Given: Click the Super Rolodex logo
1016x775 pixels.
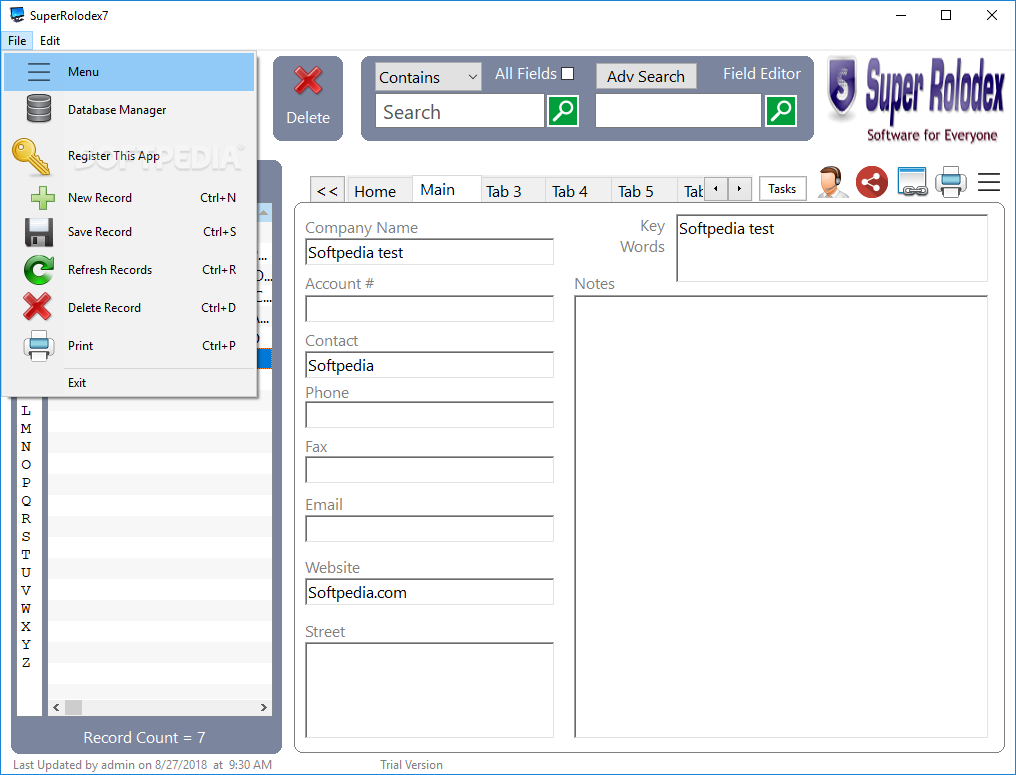Looking at the screenshot, I should (x=916, y=99).
